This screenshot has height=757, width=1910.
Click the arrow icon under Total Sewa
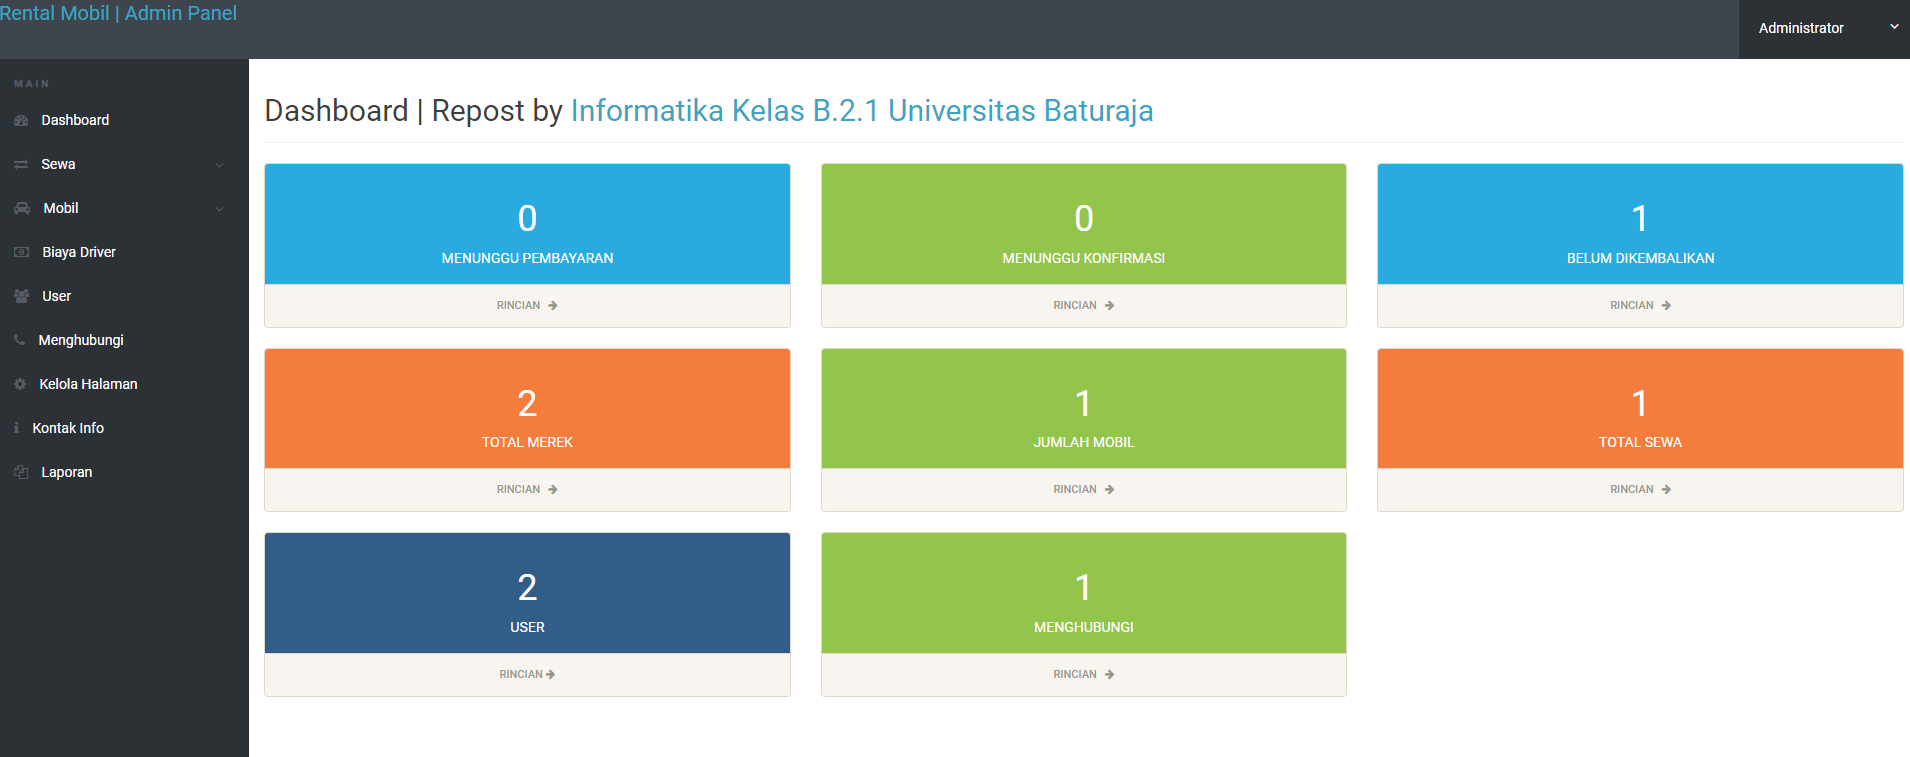pyautogui.click(x=1666, y=490)
